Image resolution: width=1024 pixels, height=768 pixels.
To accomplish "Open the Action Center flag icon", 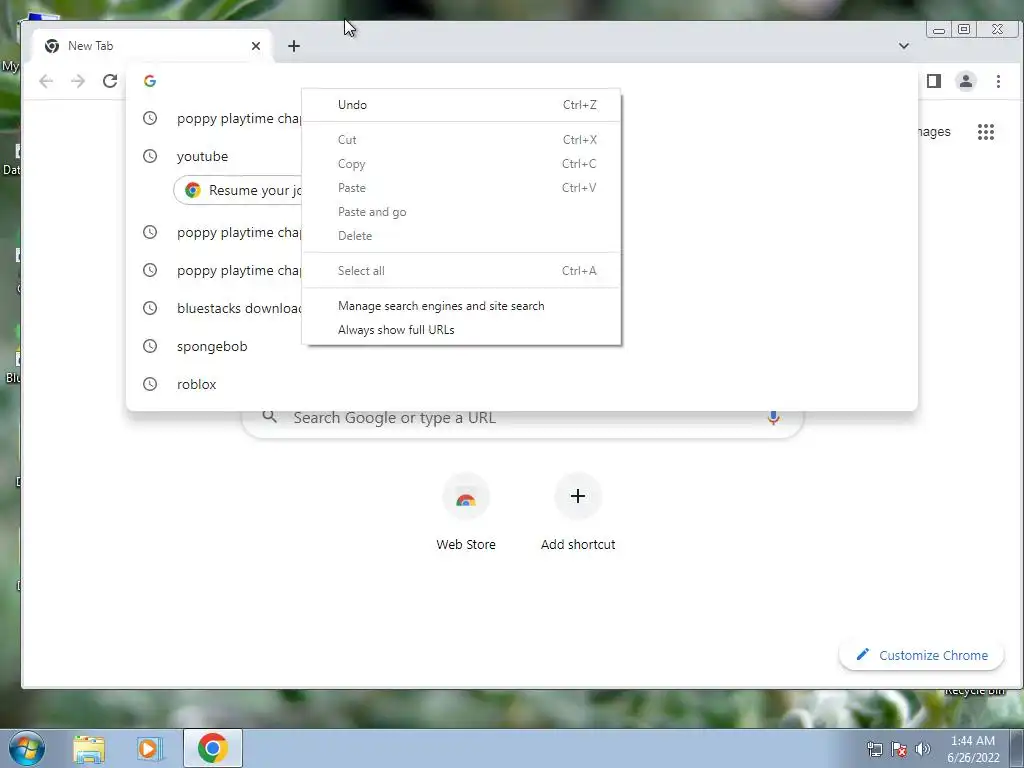I will [899, 749].
